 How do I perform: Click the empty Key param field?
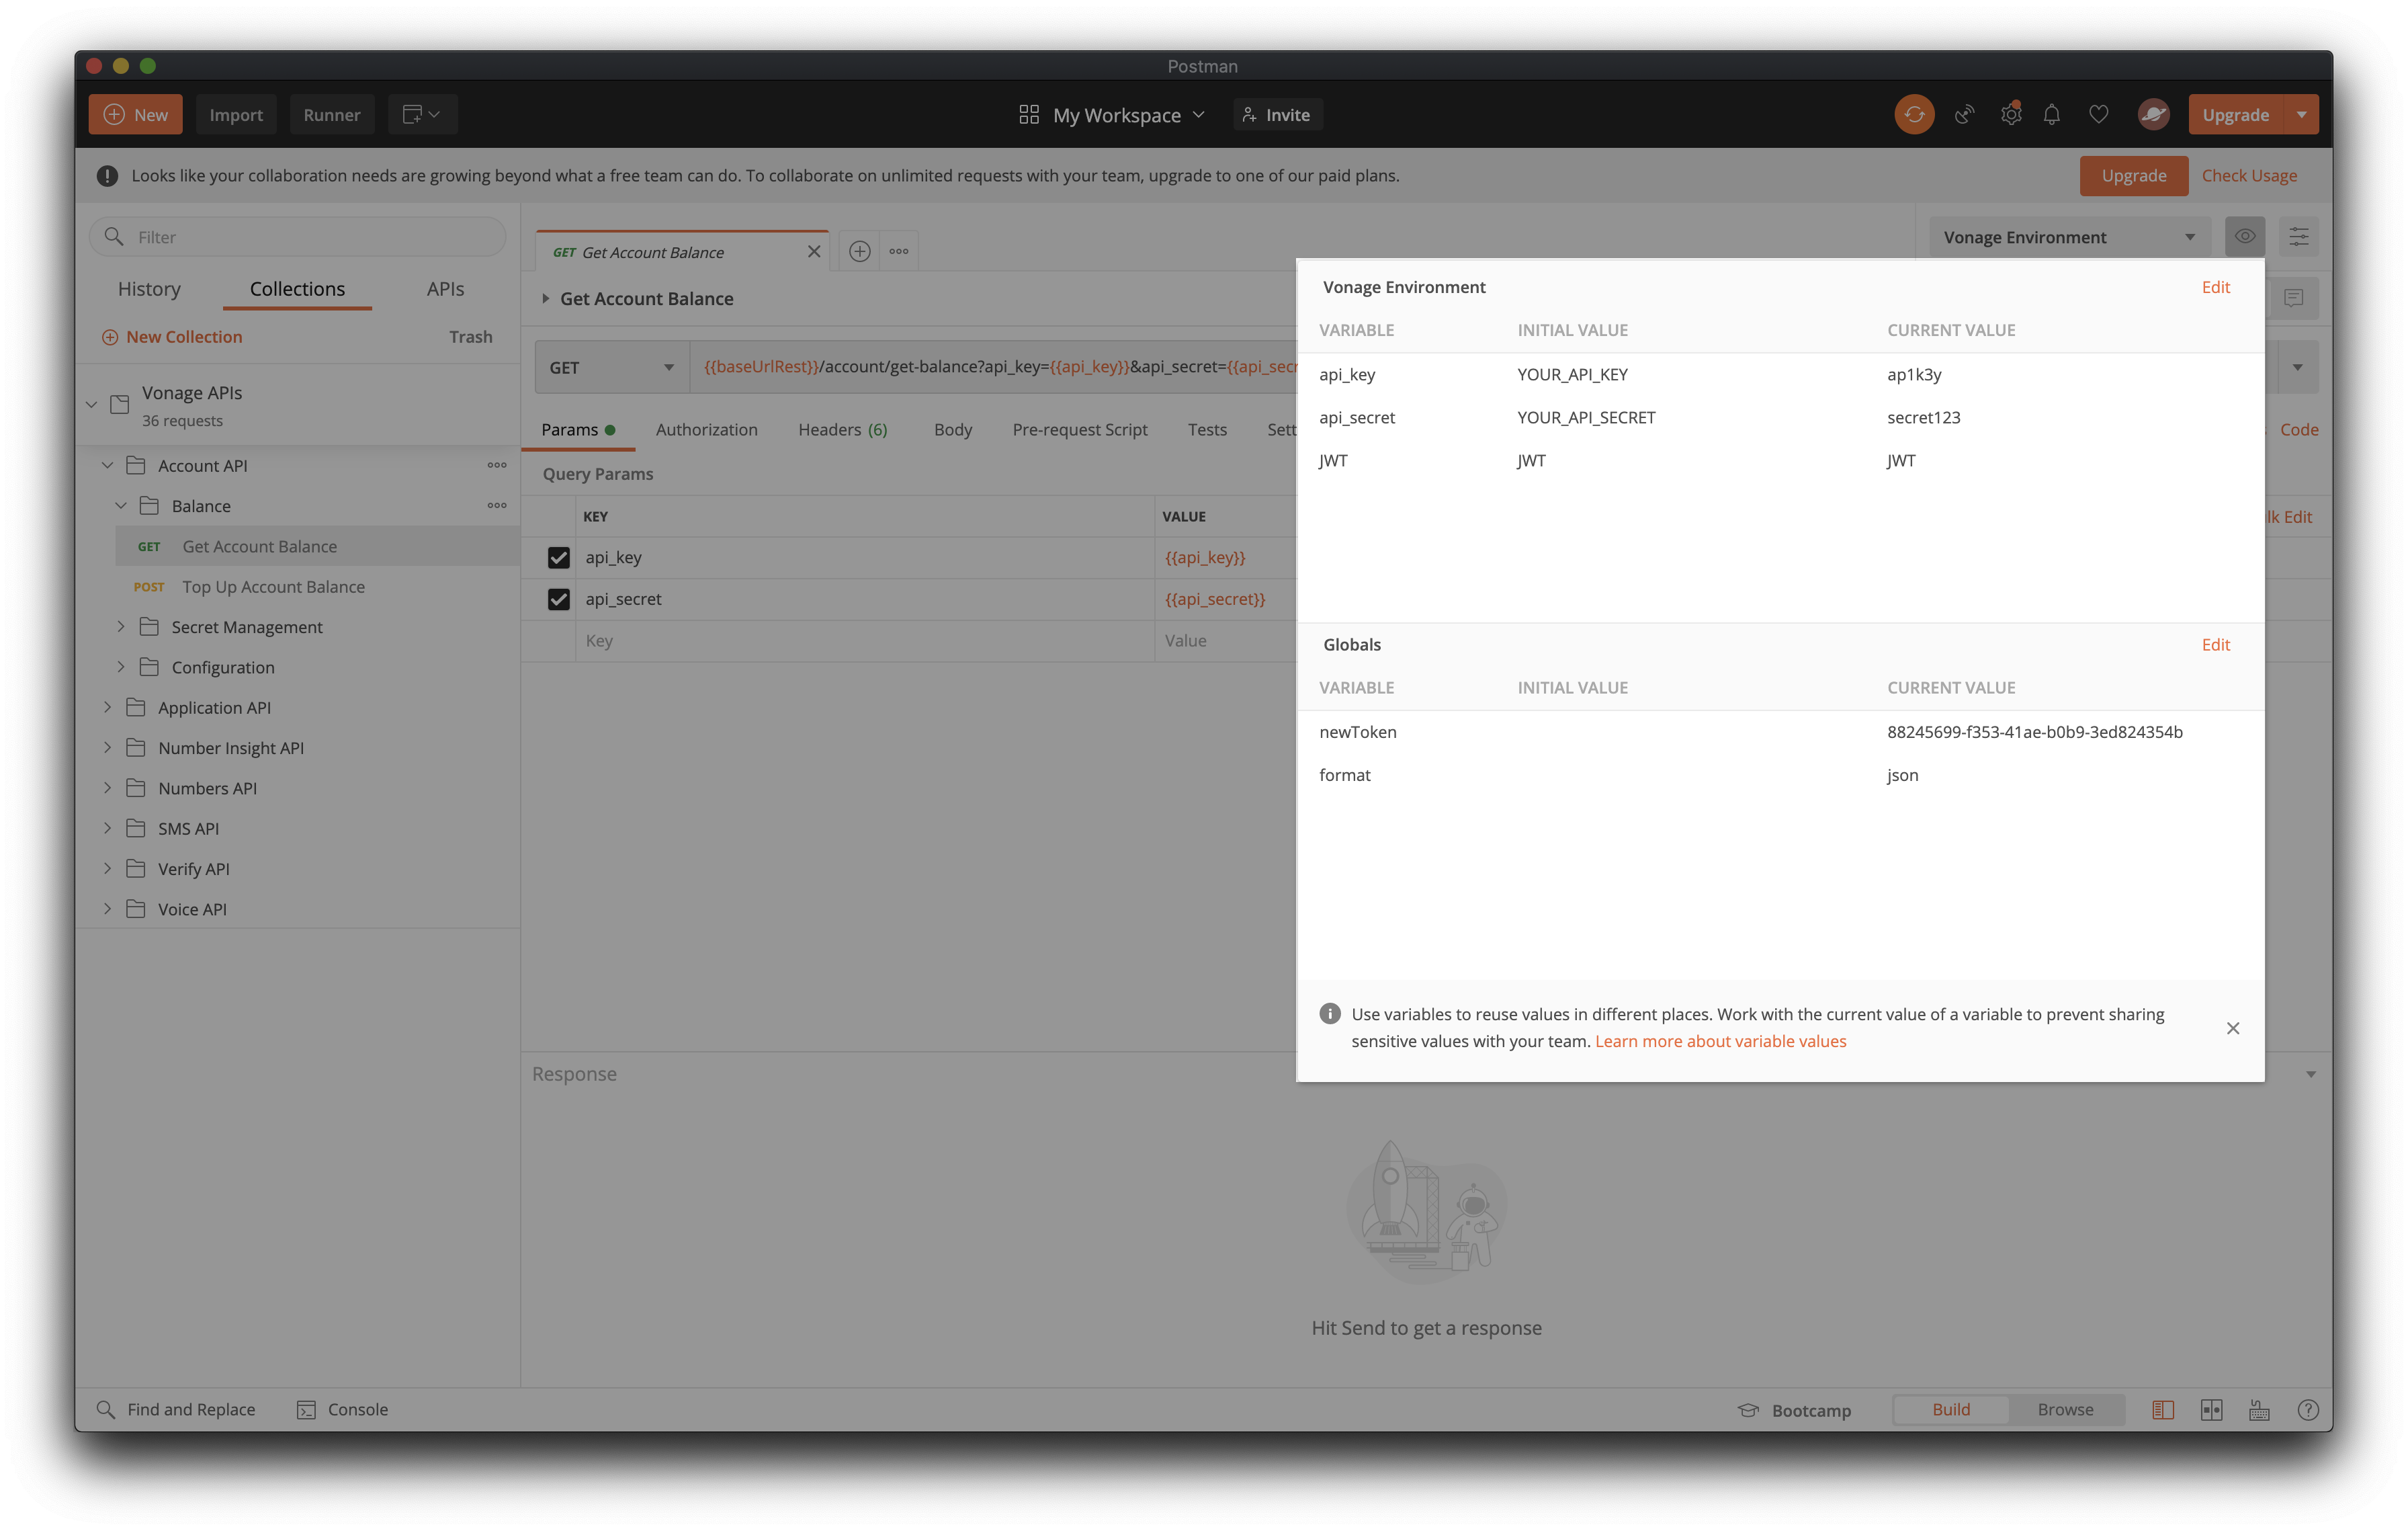tap(865, 641)
